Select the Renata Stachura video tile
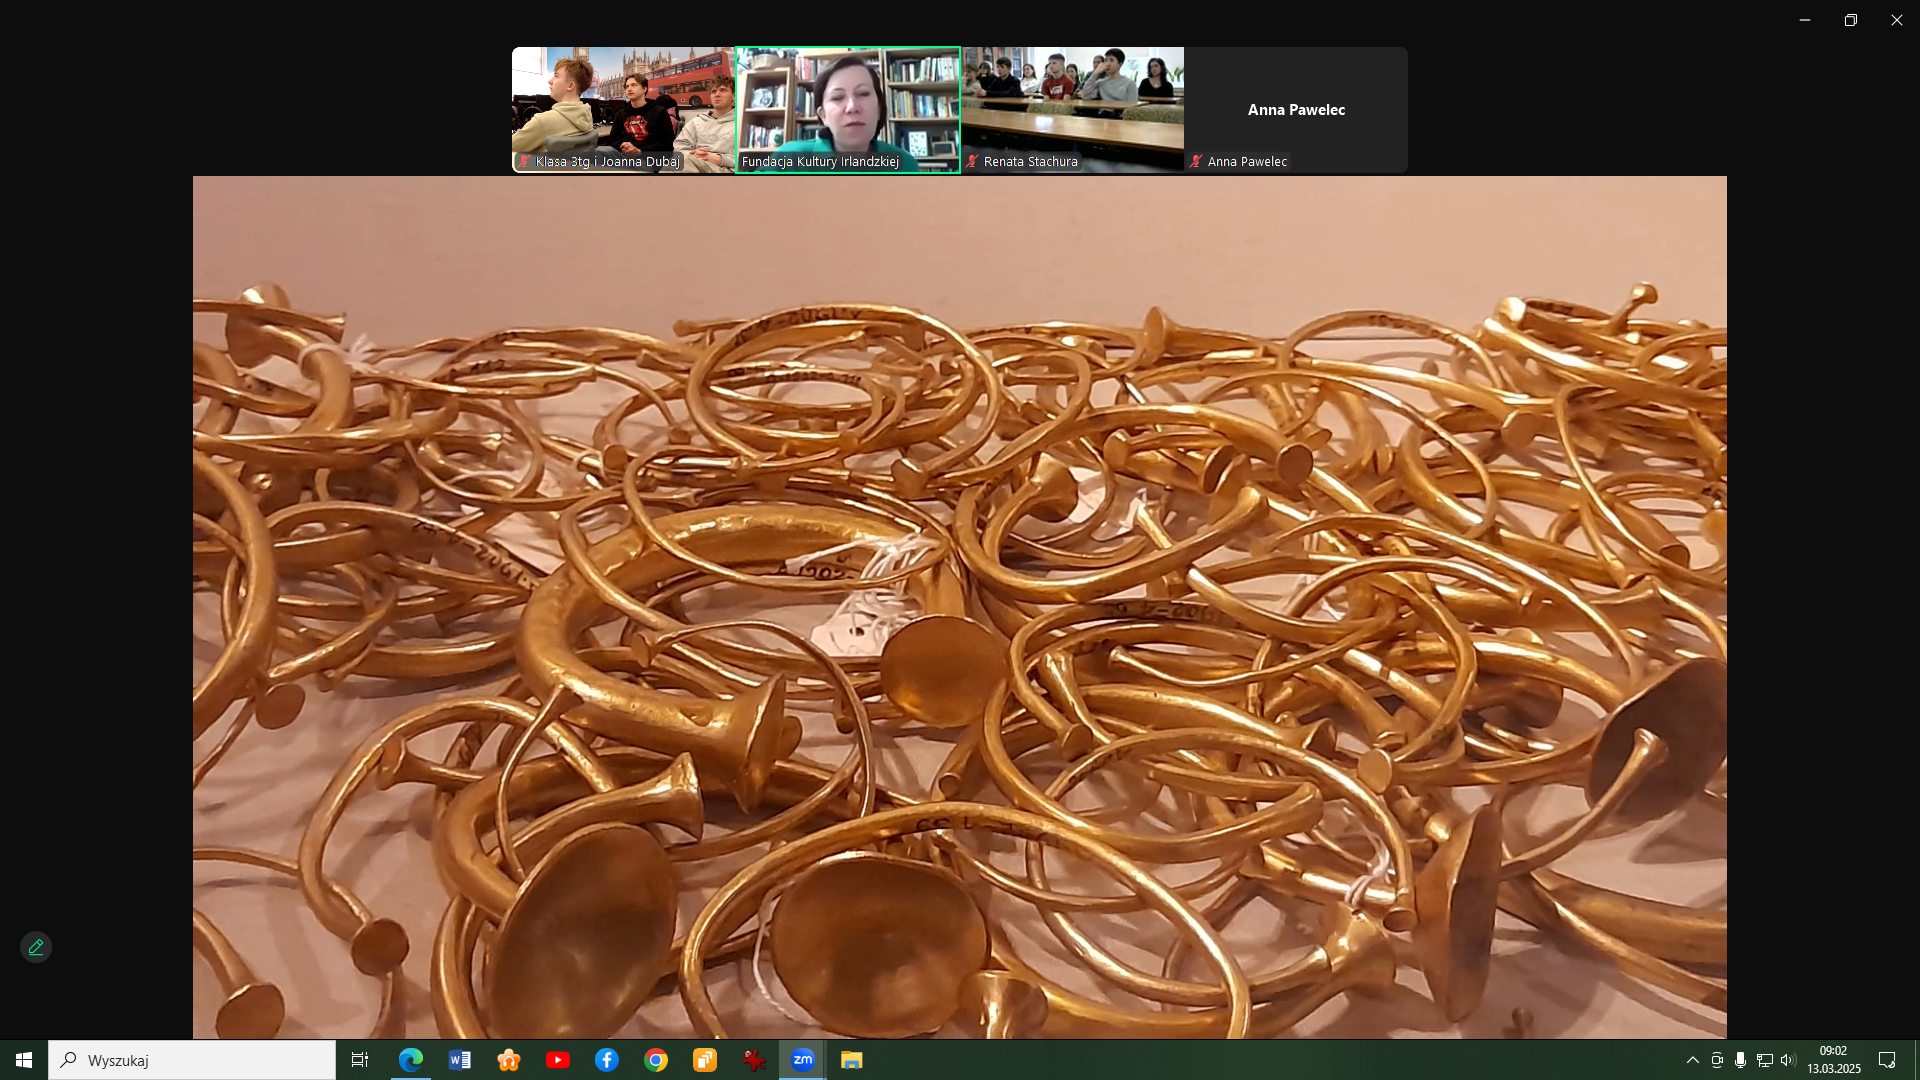Screen dimensions: 1920x1080 pyautogui.click(x=1073, y=109)
